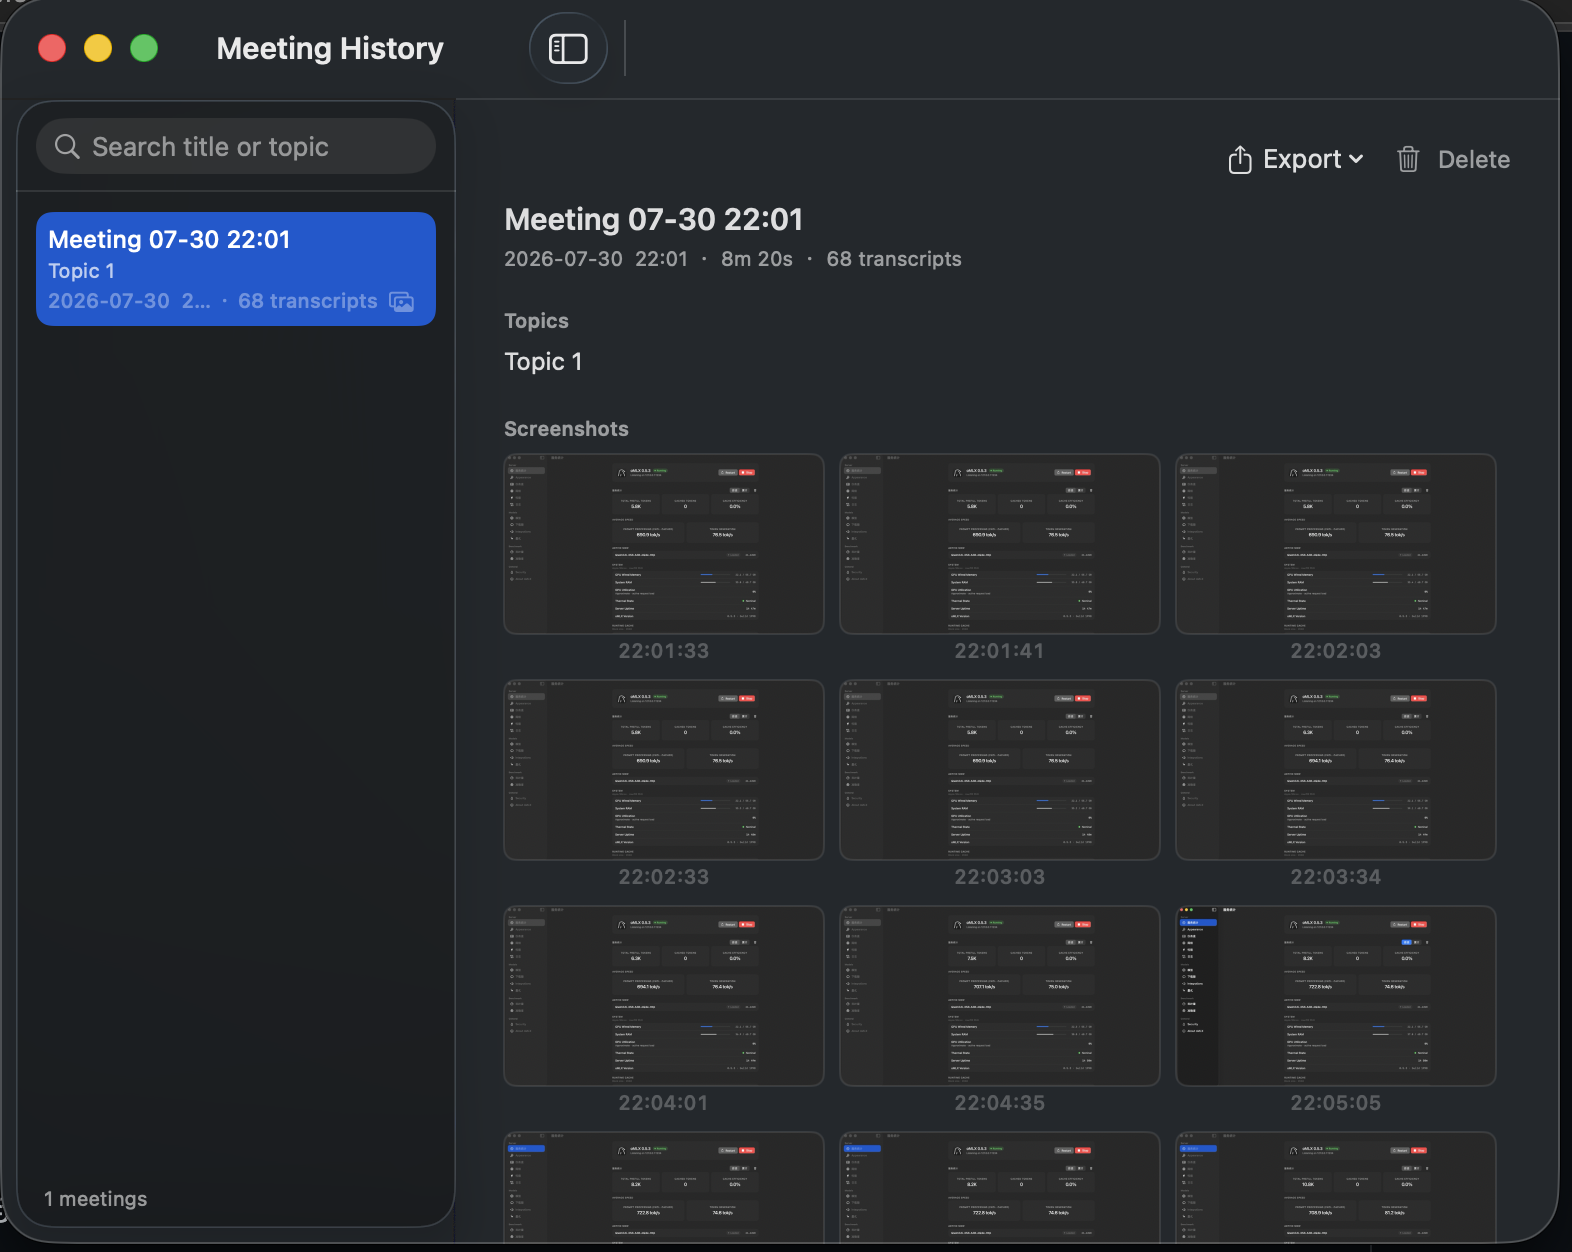Click the screenshots icon on meeting item
The height and width of the screenshot is (1252, 1572).
click(402, 302)
